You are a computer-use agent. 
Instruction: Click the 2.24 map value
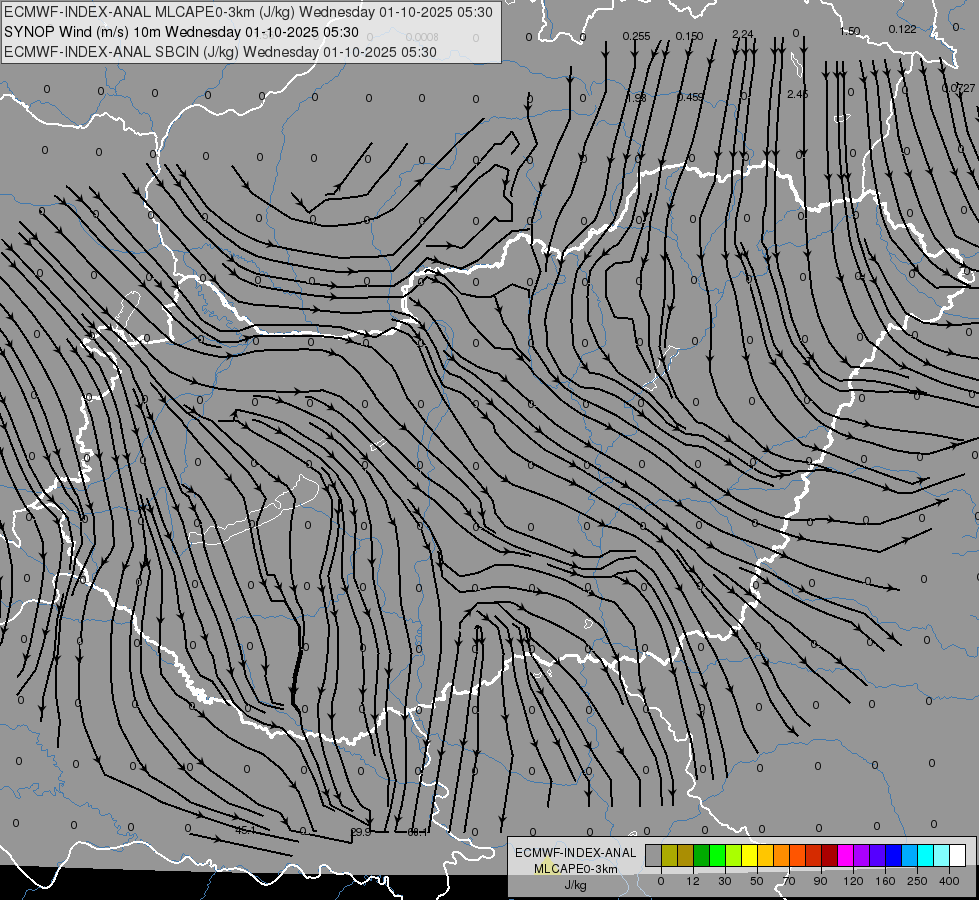click(x=742, y=34)
